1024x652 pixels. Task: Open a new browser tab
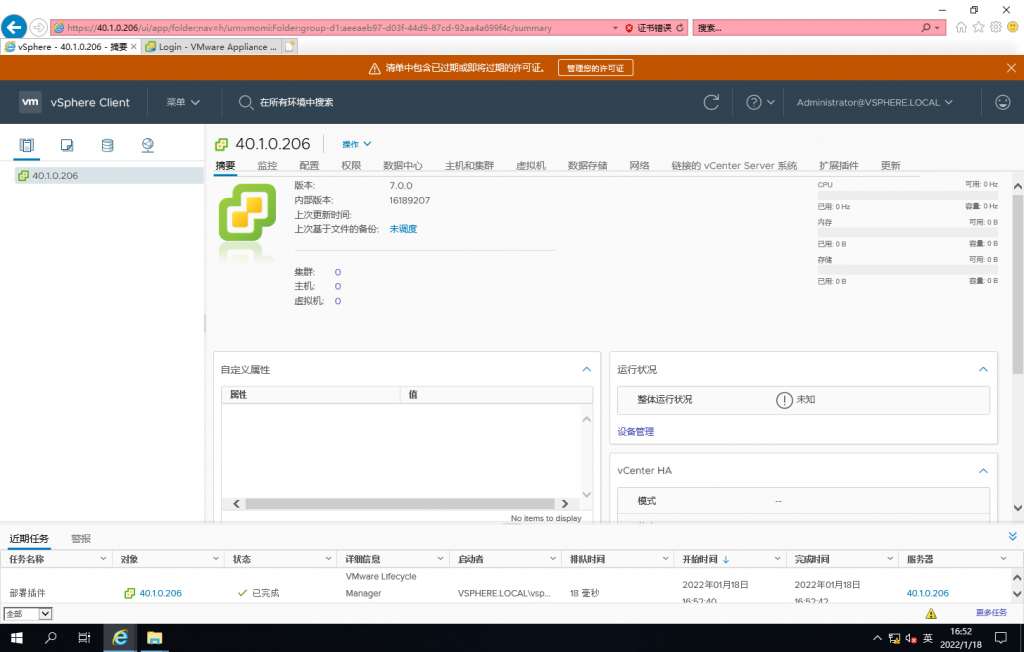click(290, 46)
